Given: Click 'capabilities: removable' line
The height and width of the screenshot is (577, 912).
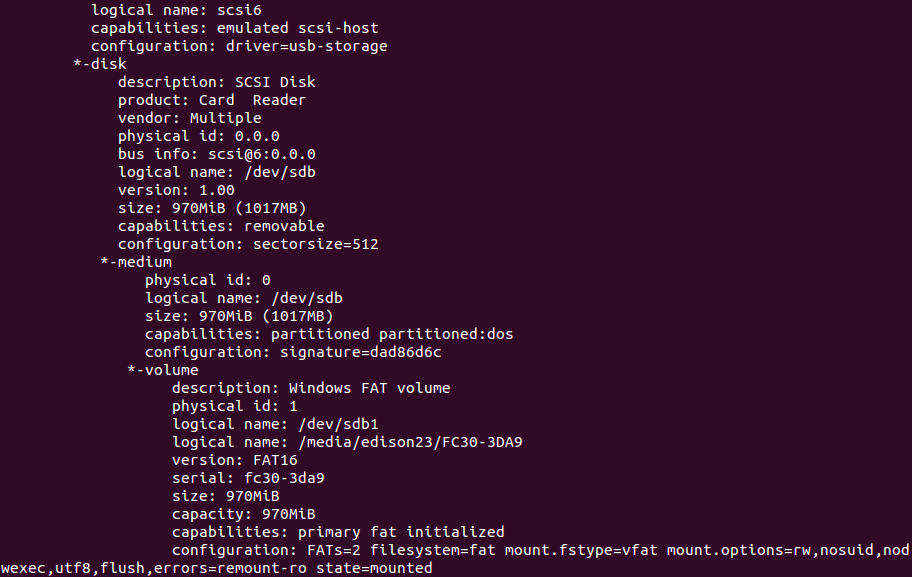Looking at the screenshot, I should (221, 226).
